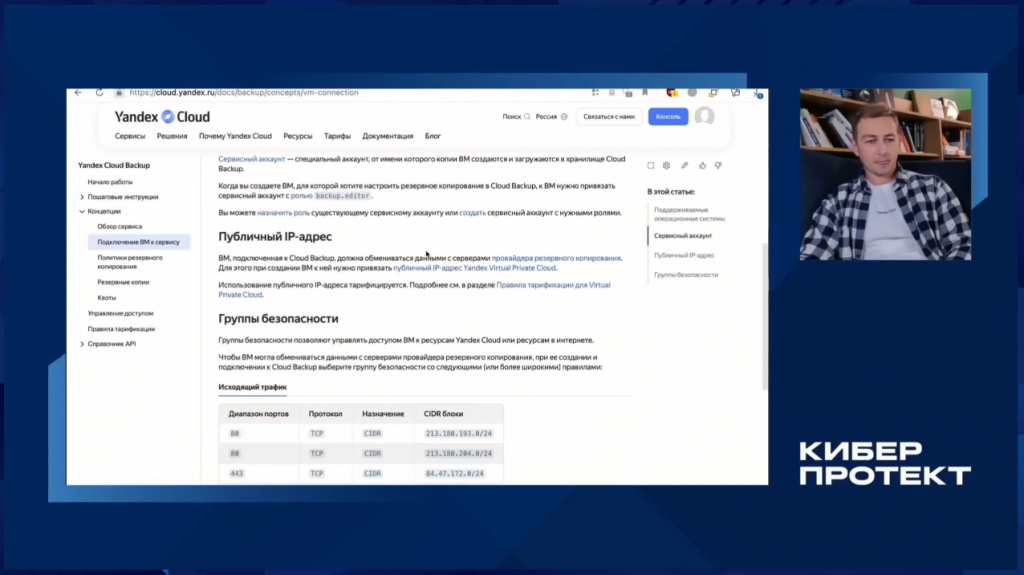
Task: Click the webcam video thumbnail
Action: [885, 174]
